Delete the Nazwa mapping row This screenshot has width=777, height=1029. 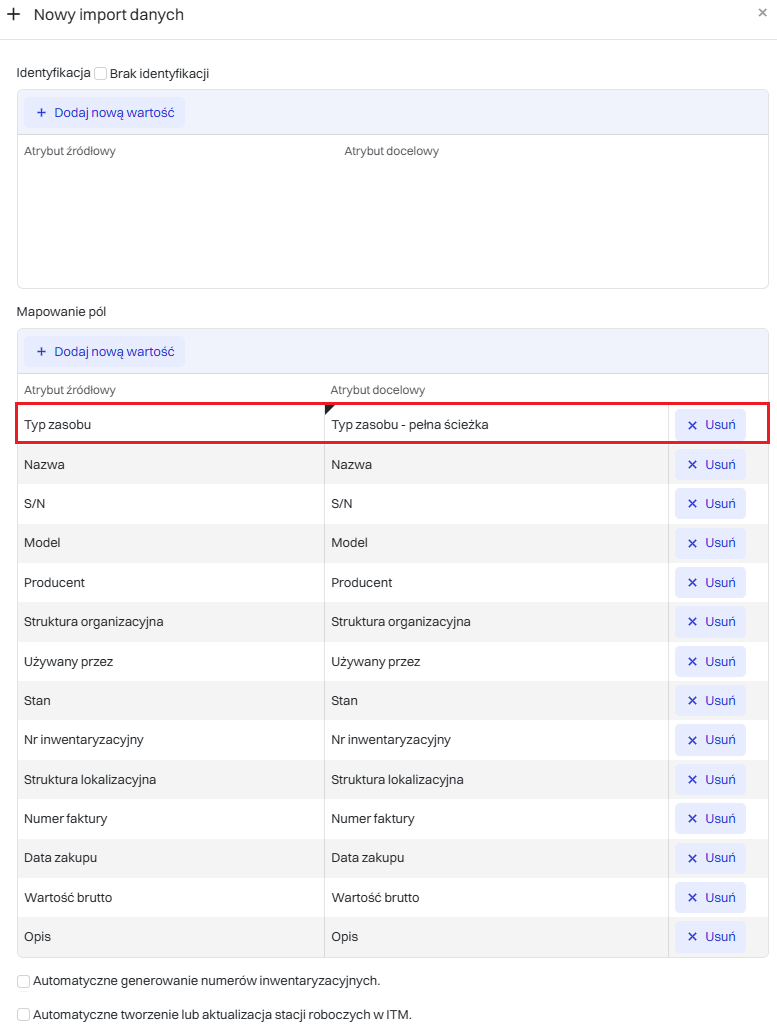pyautogui.click(x=710, y=464)
